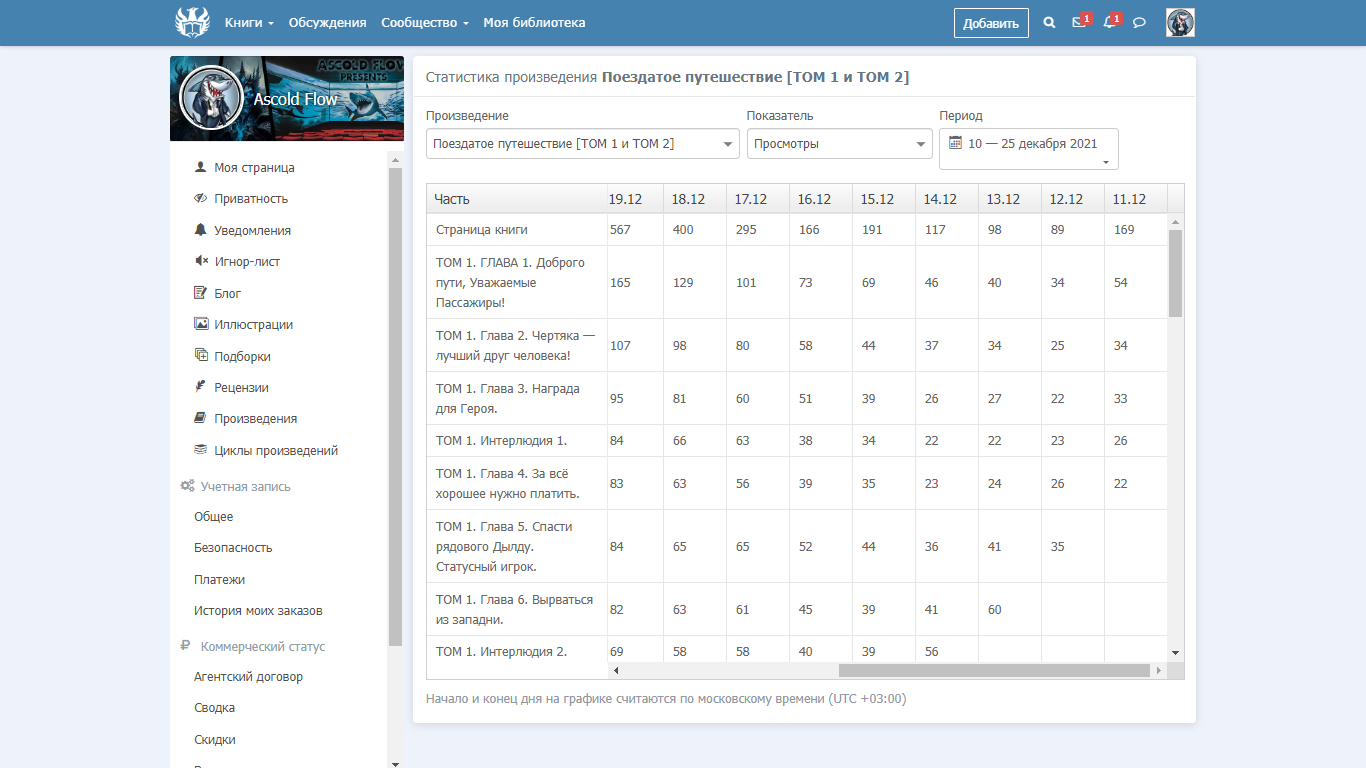Open the notifications bell icon
1366x768 pixels.
pos(1108,22)
